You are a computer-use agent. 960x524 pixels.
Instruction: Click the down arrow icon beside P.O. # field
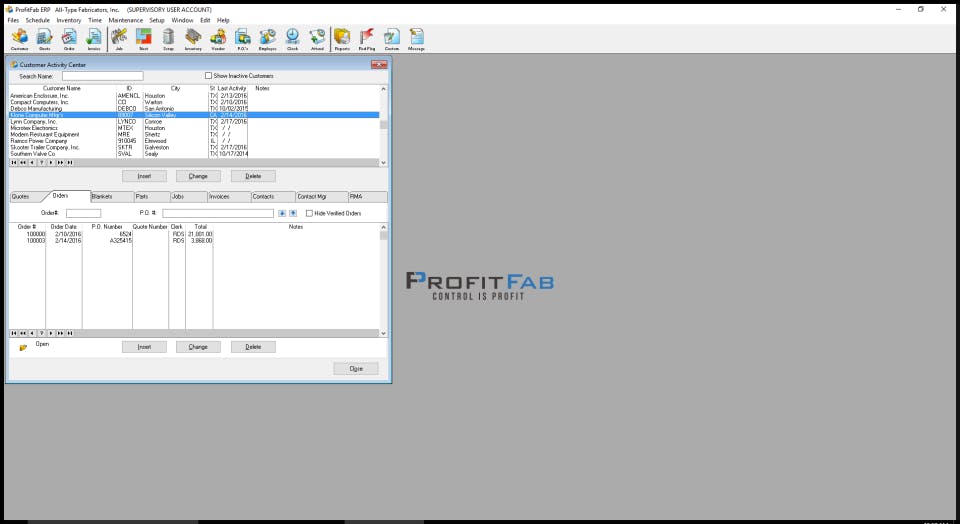pyautogui.click(x=282, y=214)
